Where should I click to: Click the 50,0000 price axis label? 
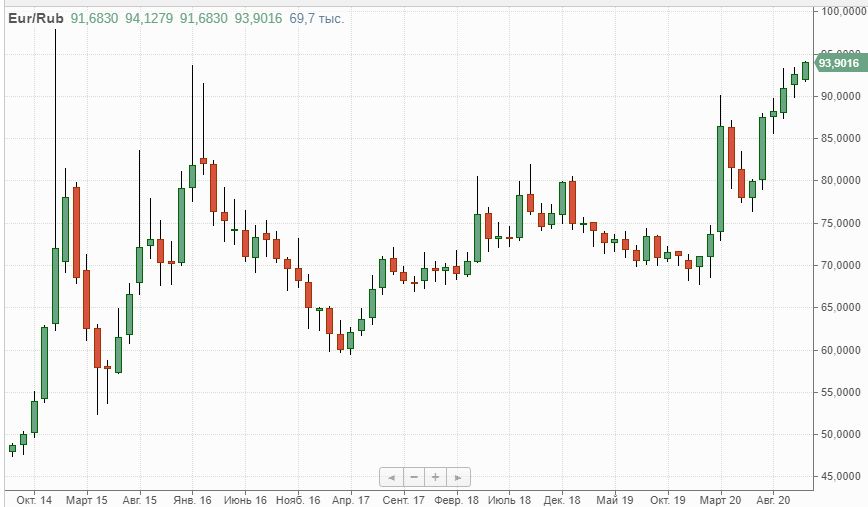[x=840, y=434]
